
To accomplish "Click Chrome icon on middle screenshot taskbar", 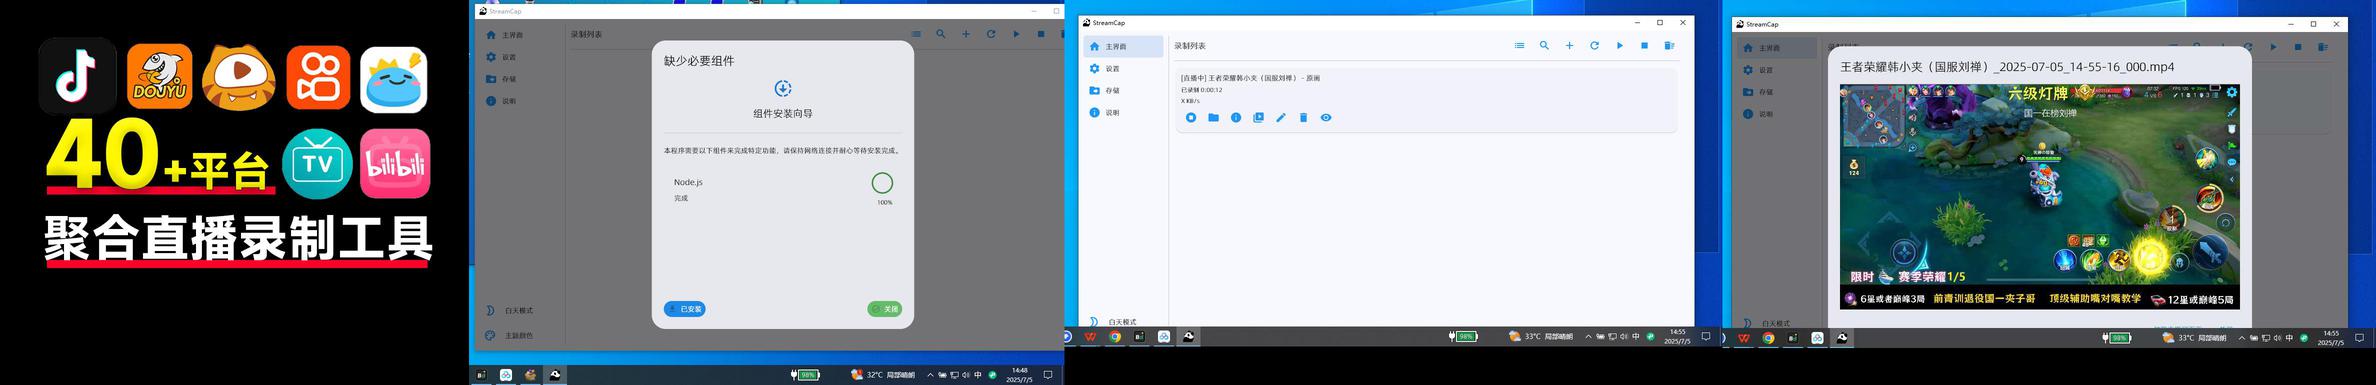I will point(1115,337).
